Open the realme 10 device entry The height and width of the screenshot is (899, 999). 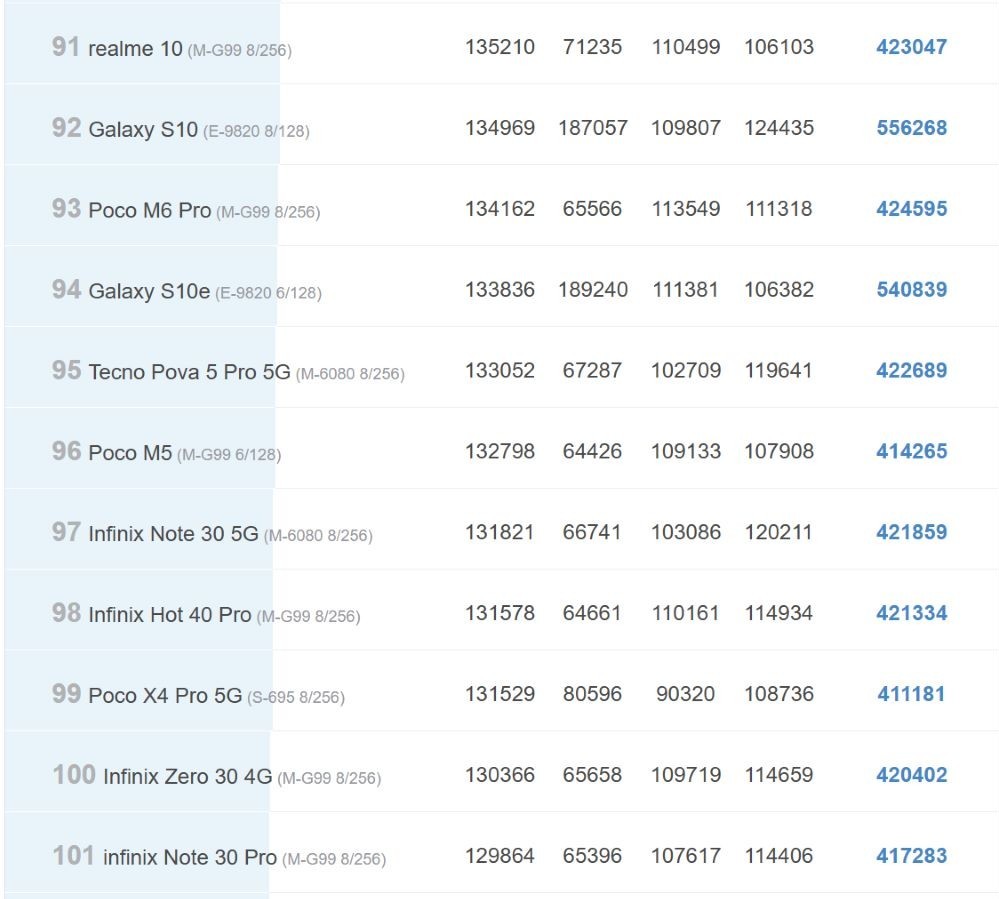[x=135, y=48]
